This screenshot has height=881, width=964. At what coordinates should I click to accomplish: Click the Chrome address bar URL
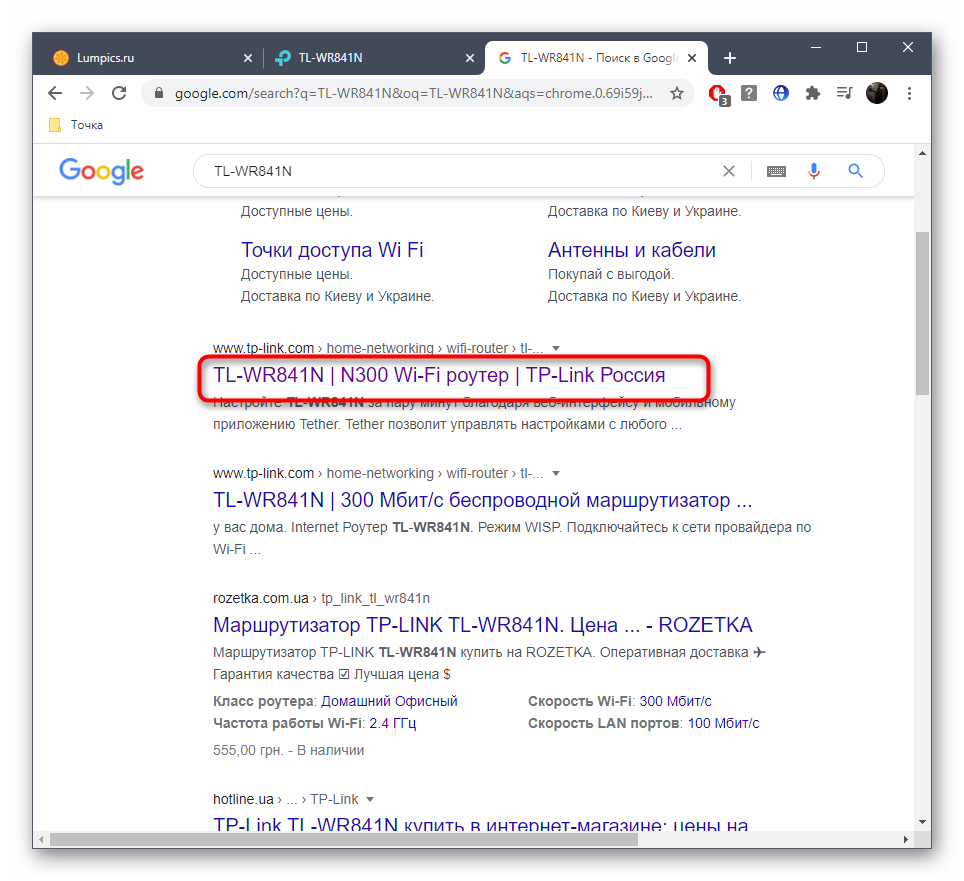(x=414, y=93)
